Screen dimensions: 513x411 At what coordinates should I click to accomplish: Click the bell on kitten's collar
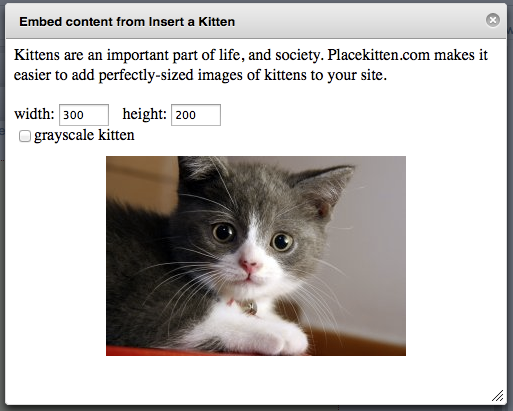tap(251, 307)
